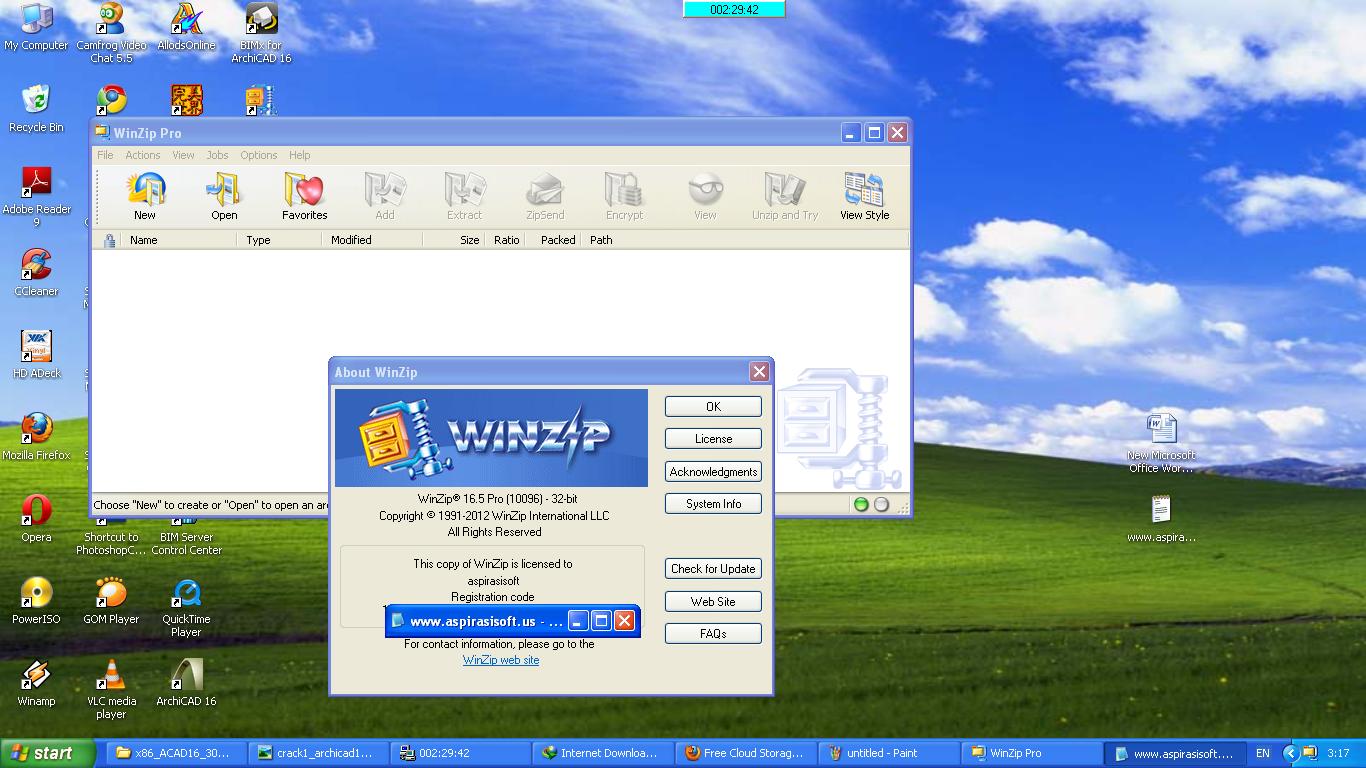Click the 002:29:42 timer widget at top

734,9
